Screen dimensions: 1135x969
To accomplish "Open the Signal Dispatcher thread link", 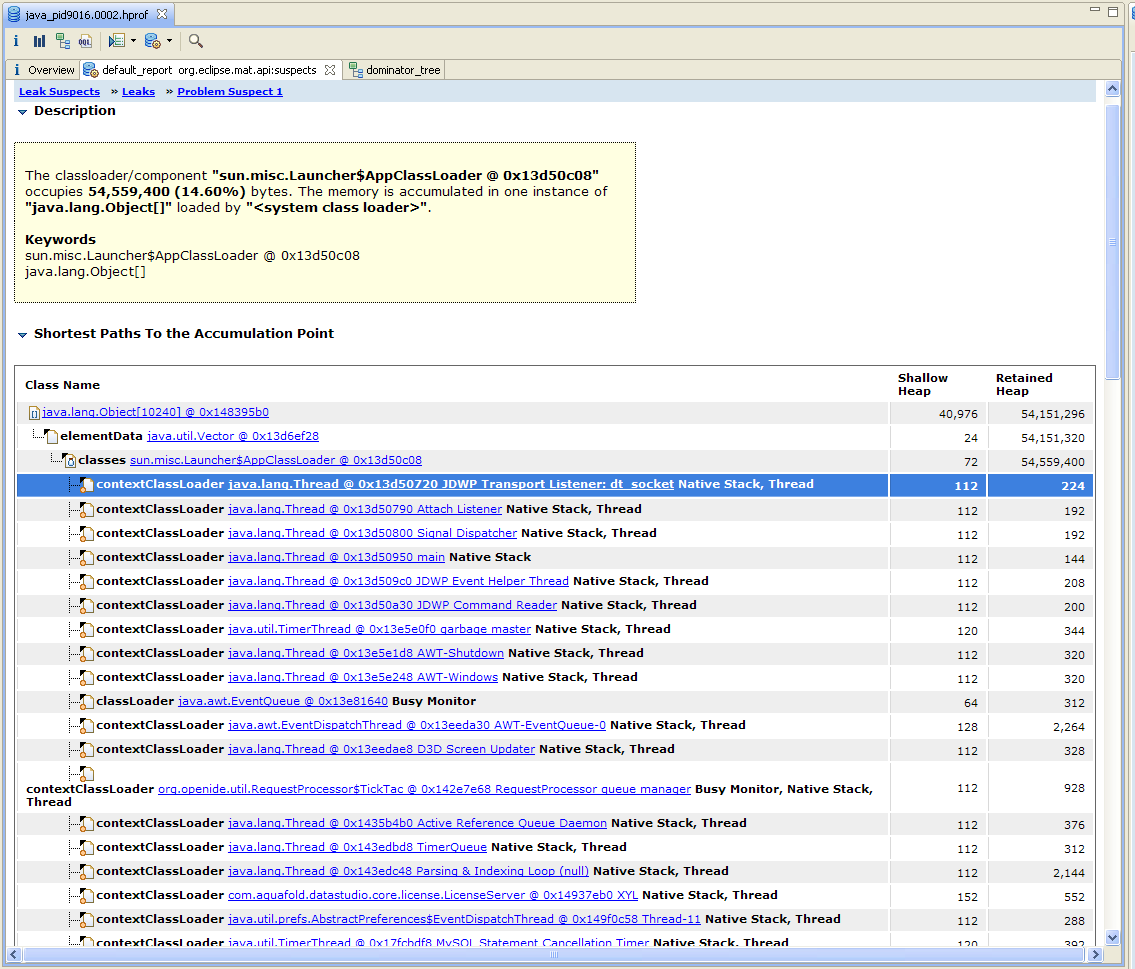I will point(373,533).
